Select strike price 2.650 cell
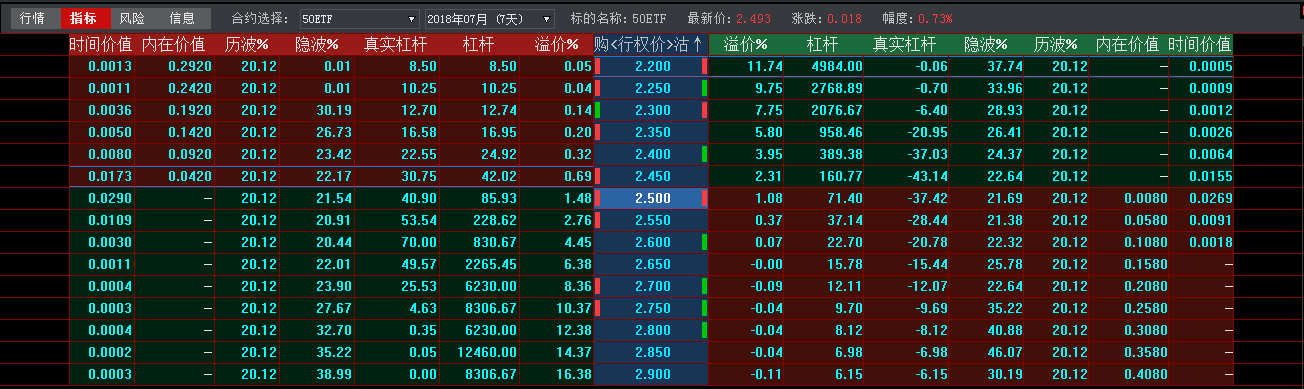Image resolution: width=1304 pixels, height=389 pixels. pyautogui.click(x=651, y=264)
